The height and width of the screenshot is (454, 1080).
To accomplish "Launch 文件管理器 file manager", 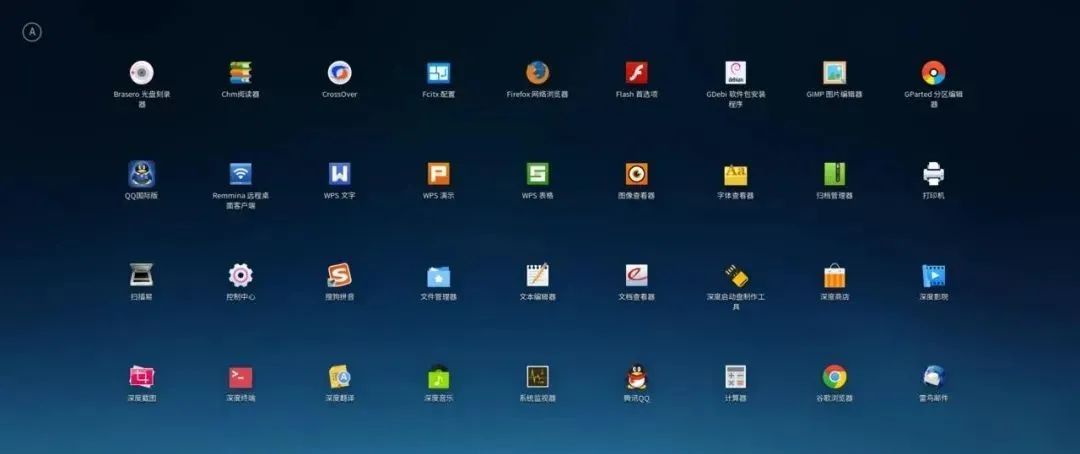I will (439, 276).
